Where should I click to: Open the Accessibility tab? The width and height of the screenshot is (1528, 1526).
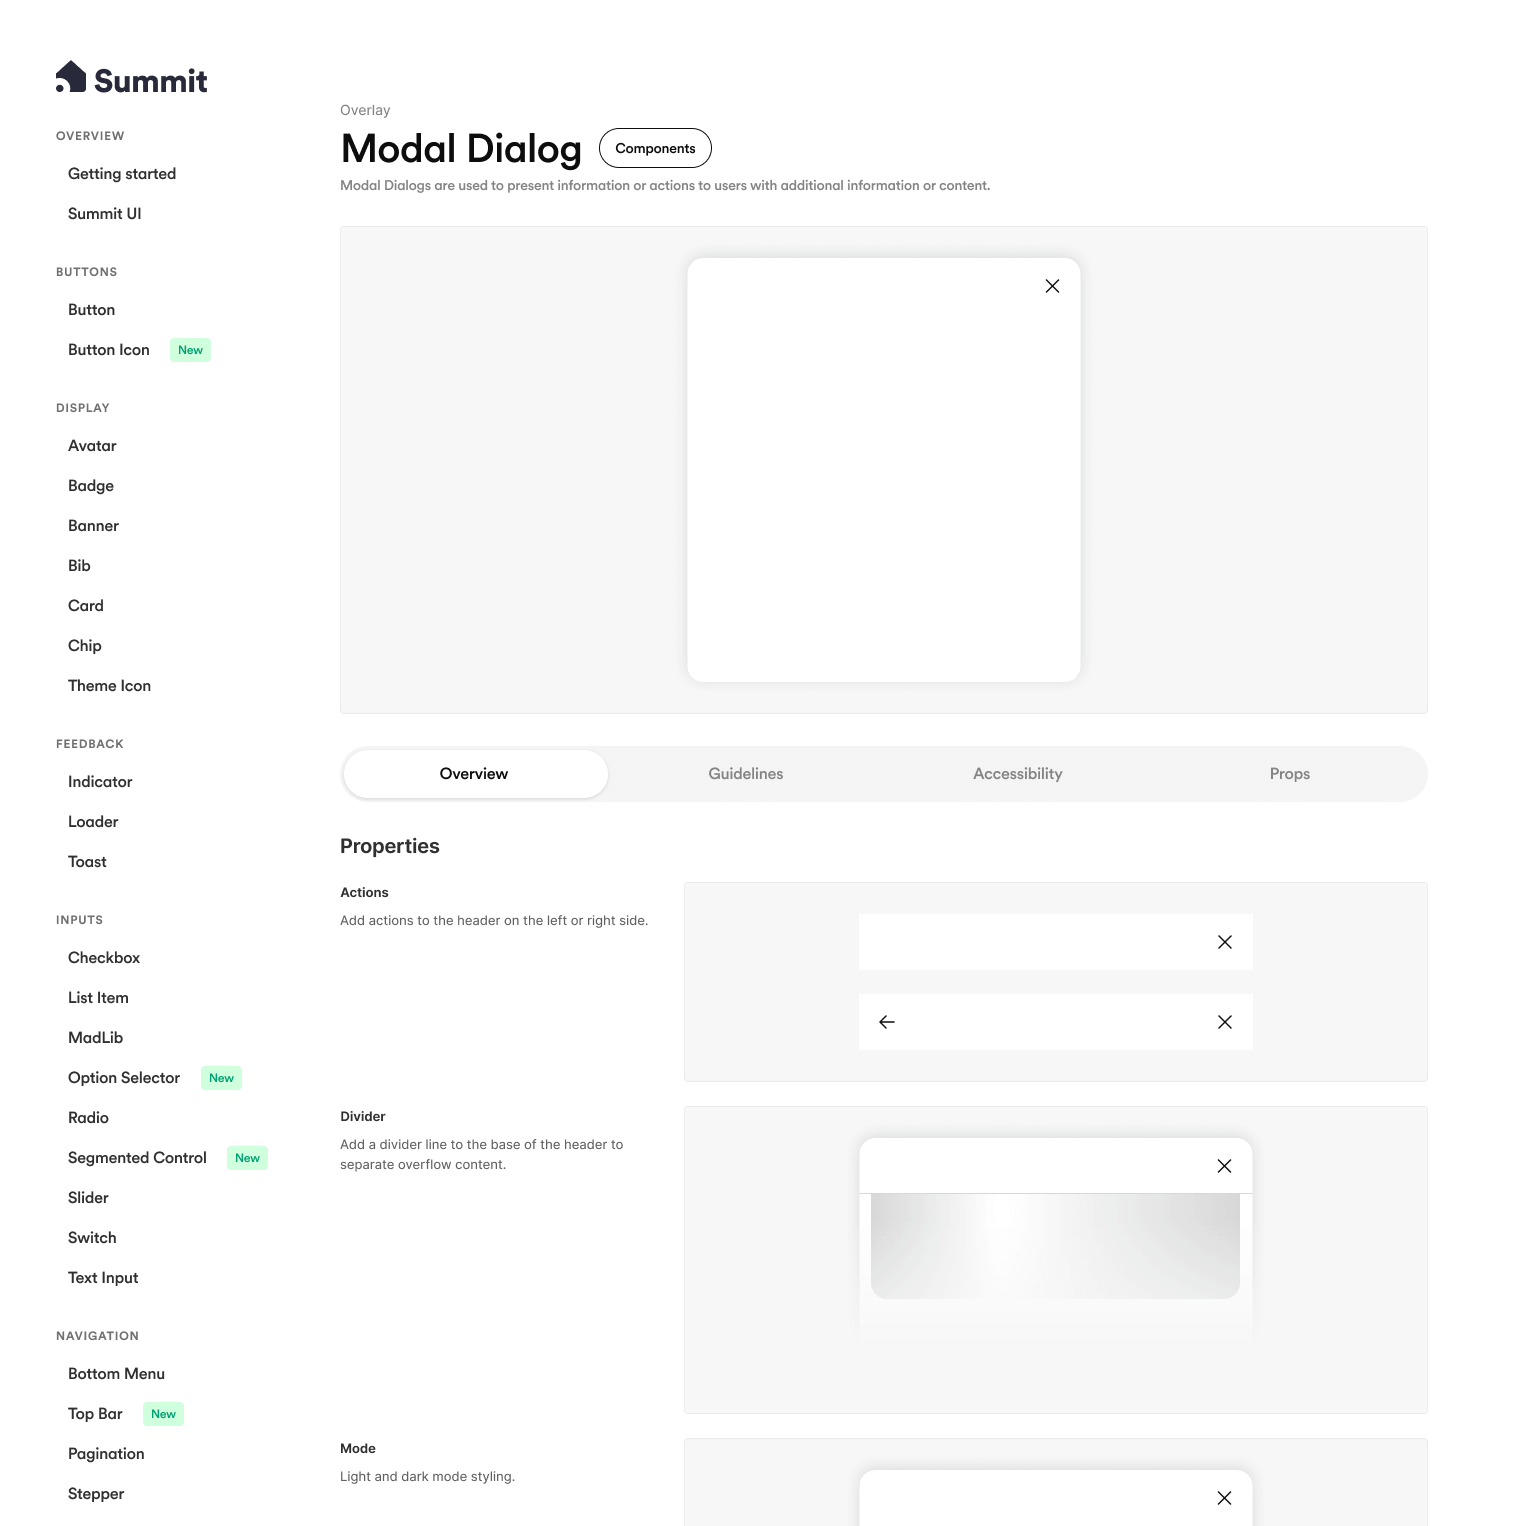point(1017,774)
